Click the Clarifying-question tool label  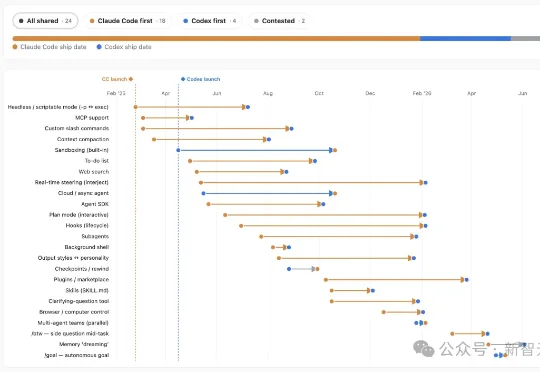coord(79,301)
